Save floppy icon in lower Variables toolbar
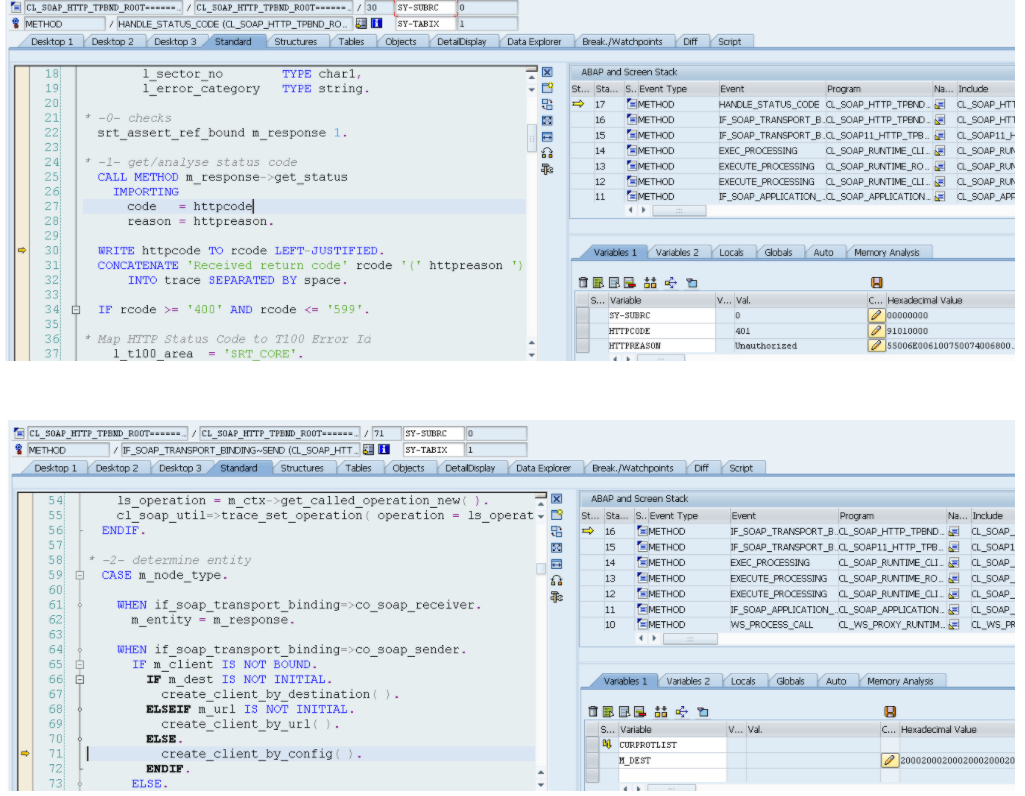Viewport: 1025px width, 796px height. 890,712
